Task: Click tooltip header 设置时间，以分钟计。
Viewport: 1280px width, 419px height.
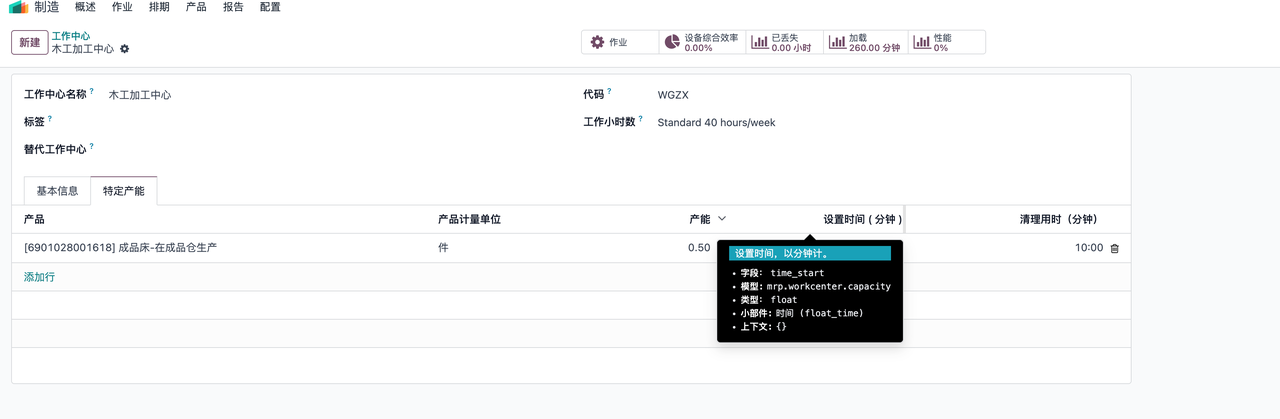Action: [x=810, y=254]
